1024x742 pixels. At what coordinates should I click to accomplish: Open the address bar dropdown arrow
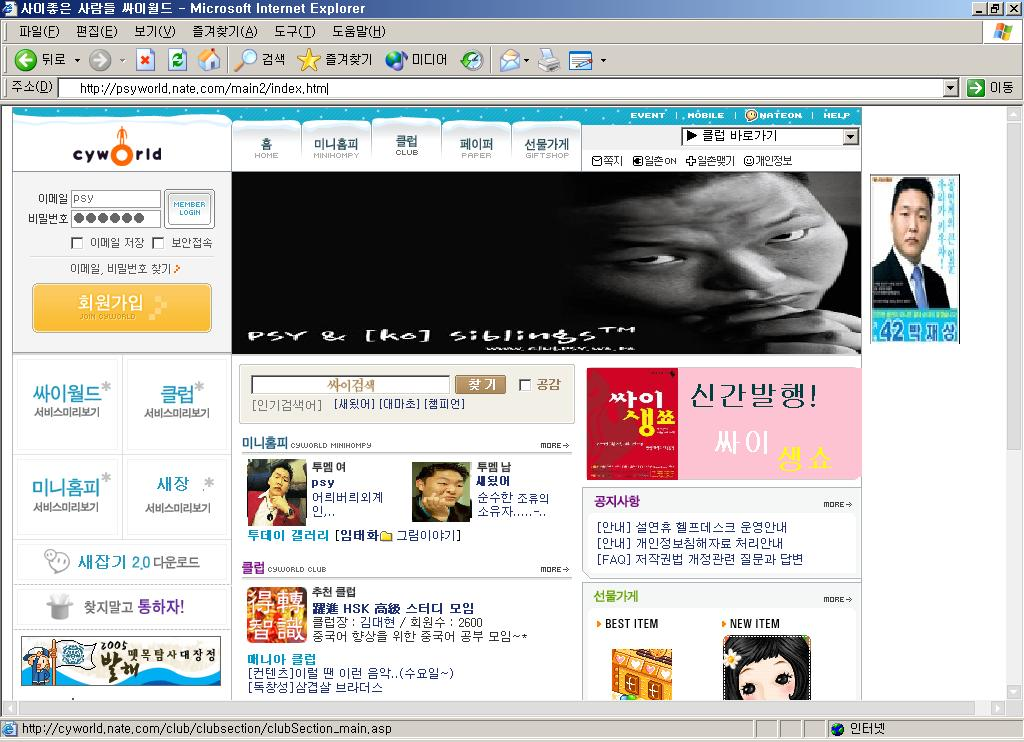952,88
